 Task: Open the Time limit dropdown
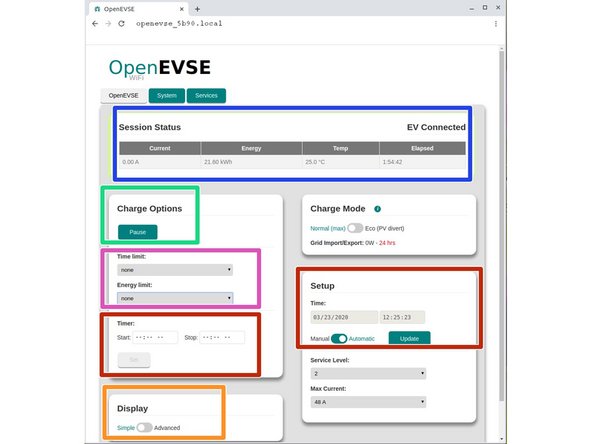point(175,270)
